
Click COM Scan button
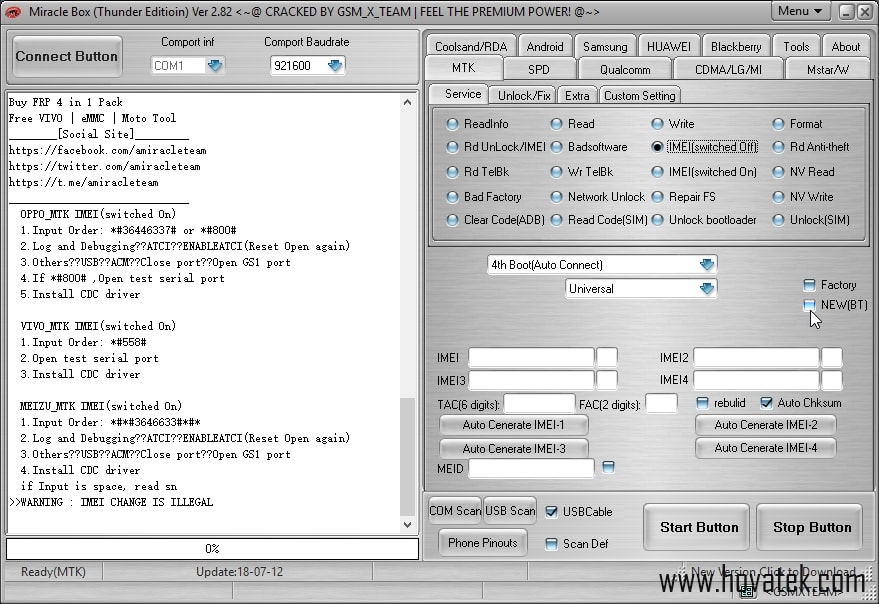[x=455, y=511]
